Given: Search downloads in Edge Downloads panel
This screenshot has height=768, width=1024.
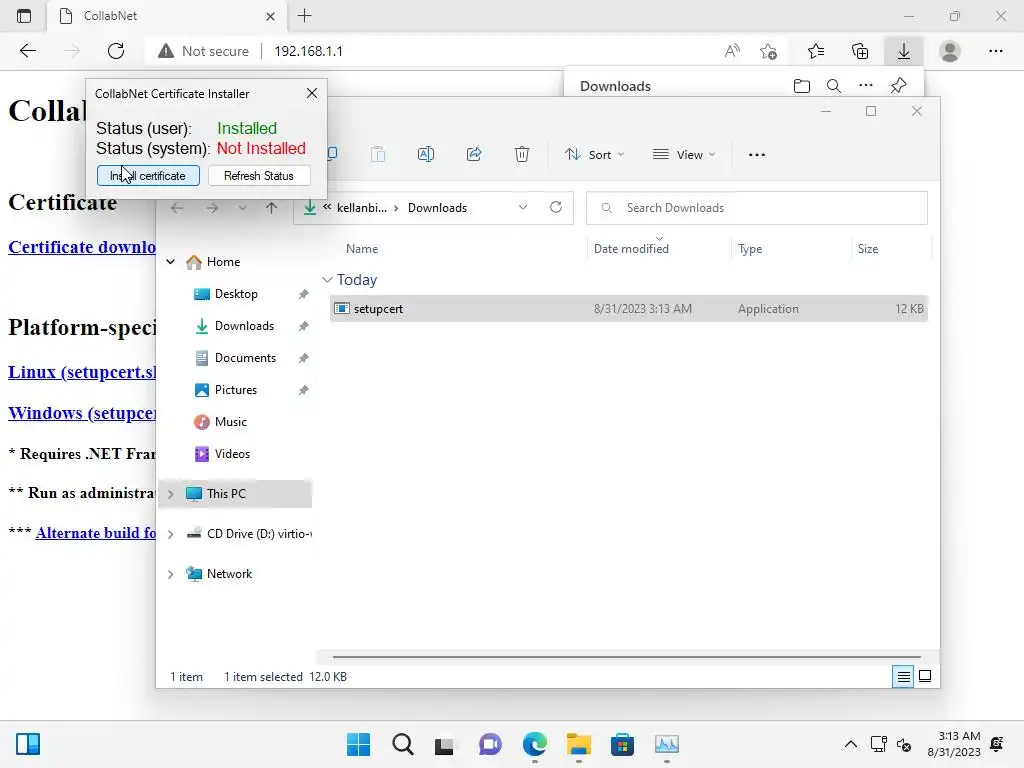Looking at the screenshot, I should click(833, 86).
